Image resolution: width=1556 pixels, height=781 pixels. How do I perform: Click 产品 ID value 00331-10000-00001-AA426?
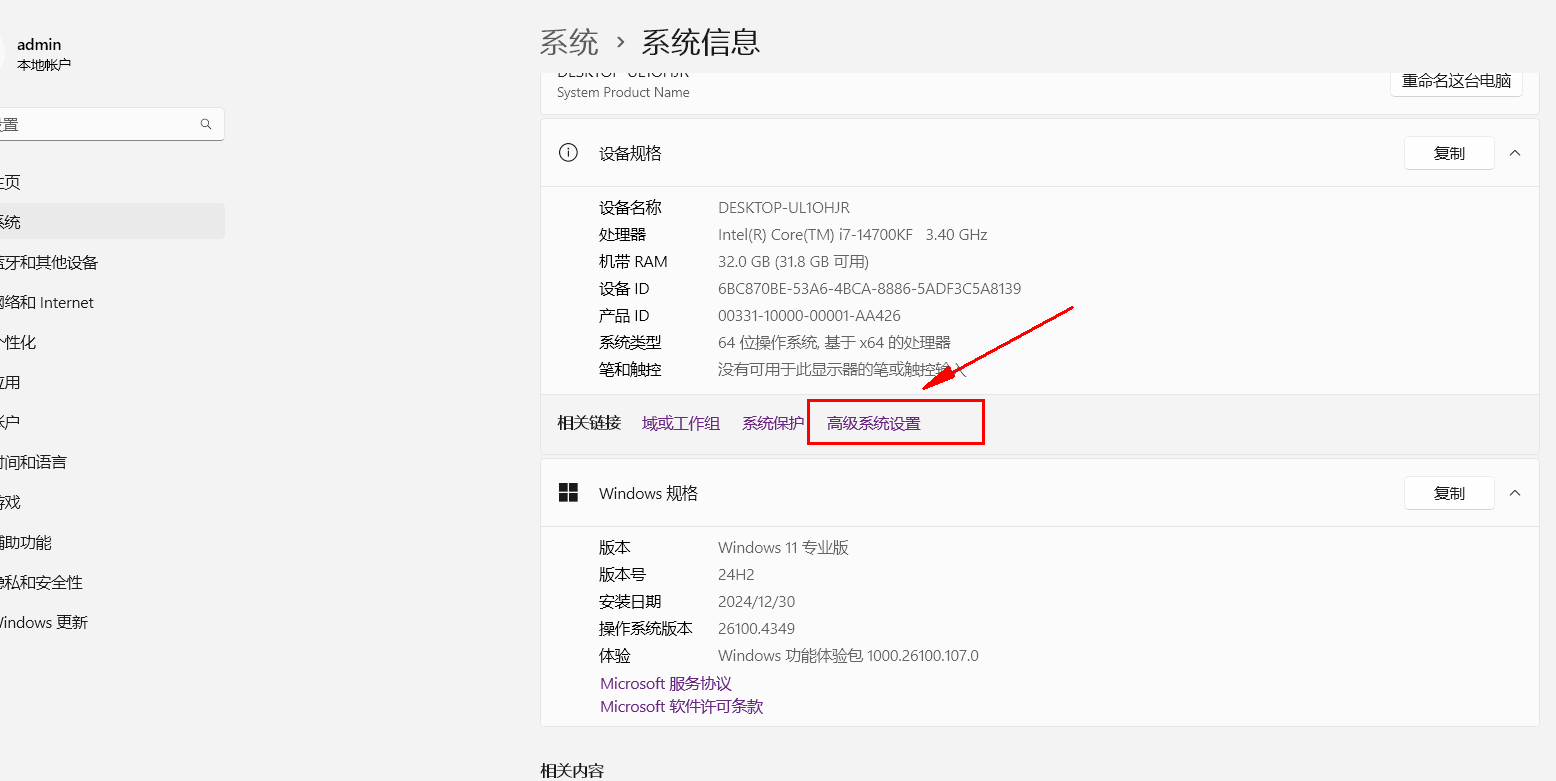point(809,316)
